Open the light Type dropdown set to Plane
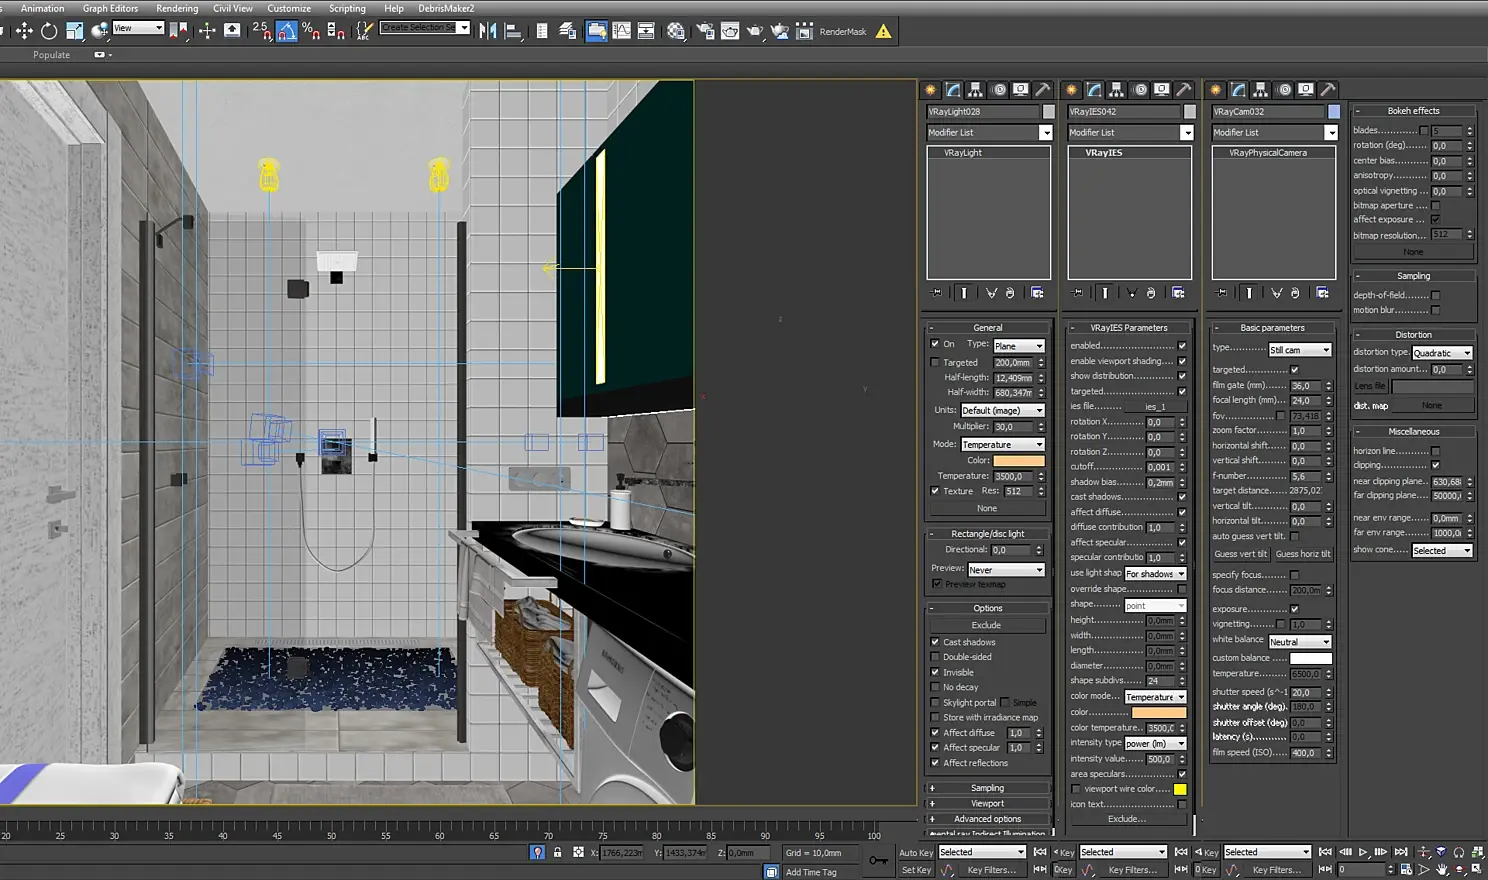This screenshot has width=1488, height=880. pos(1018,346)
